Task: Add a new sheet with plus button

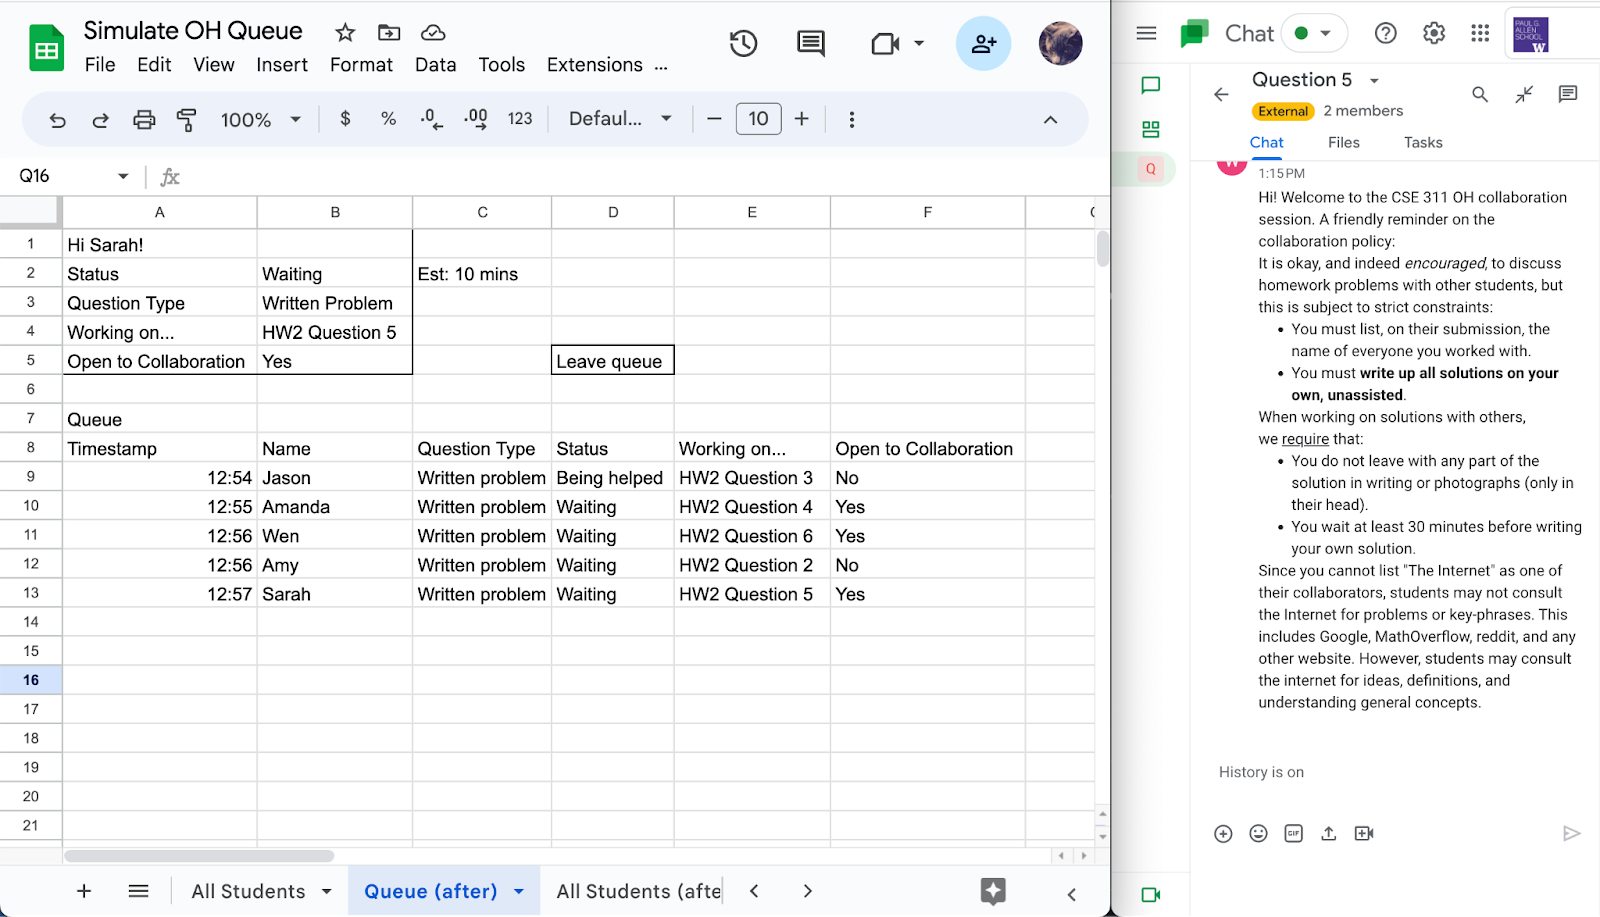Action: (x=84, y=891)
